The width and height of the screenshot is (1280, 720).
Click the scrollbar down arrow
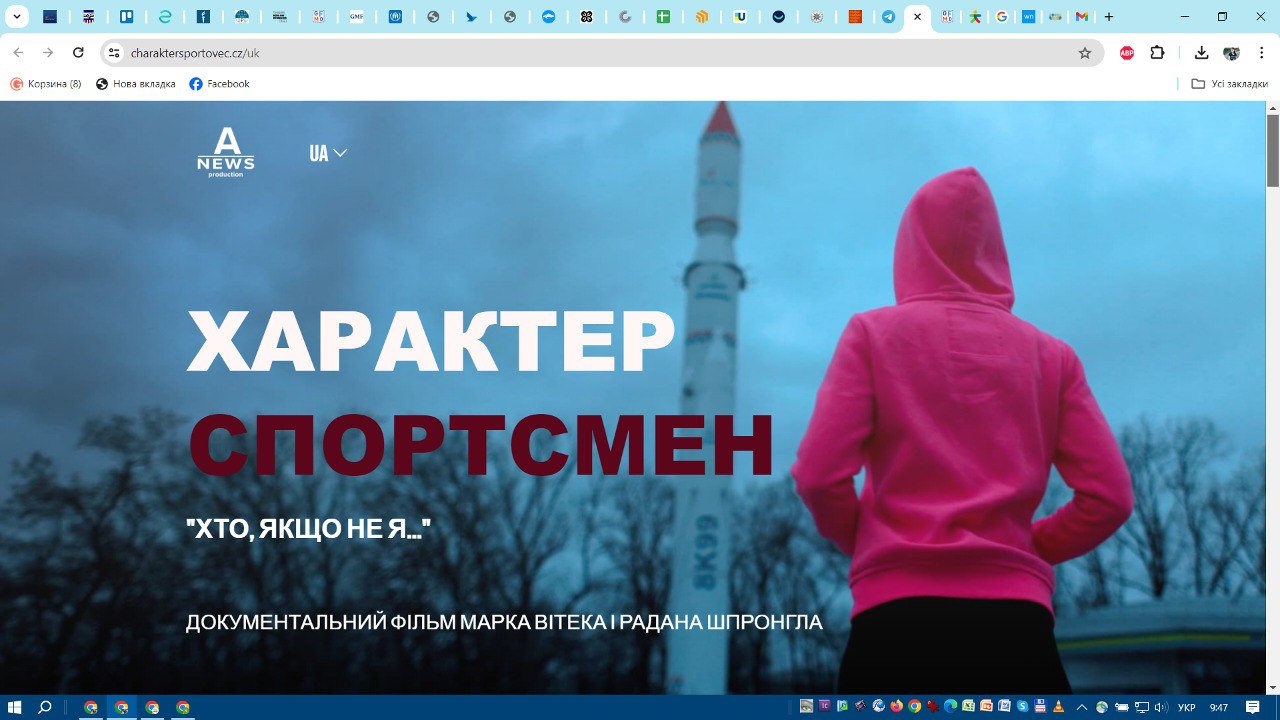click(1273, 688)
